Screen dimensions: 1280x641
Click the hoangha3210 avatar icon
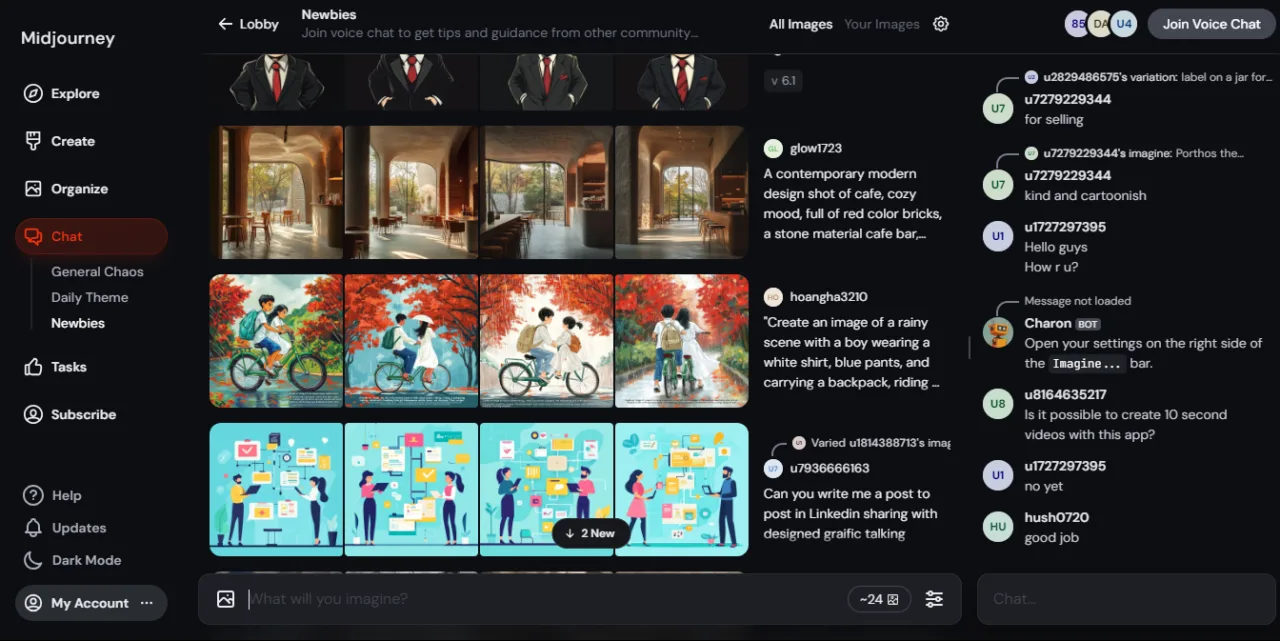(773, 297)
